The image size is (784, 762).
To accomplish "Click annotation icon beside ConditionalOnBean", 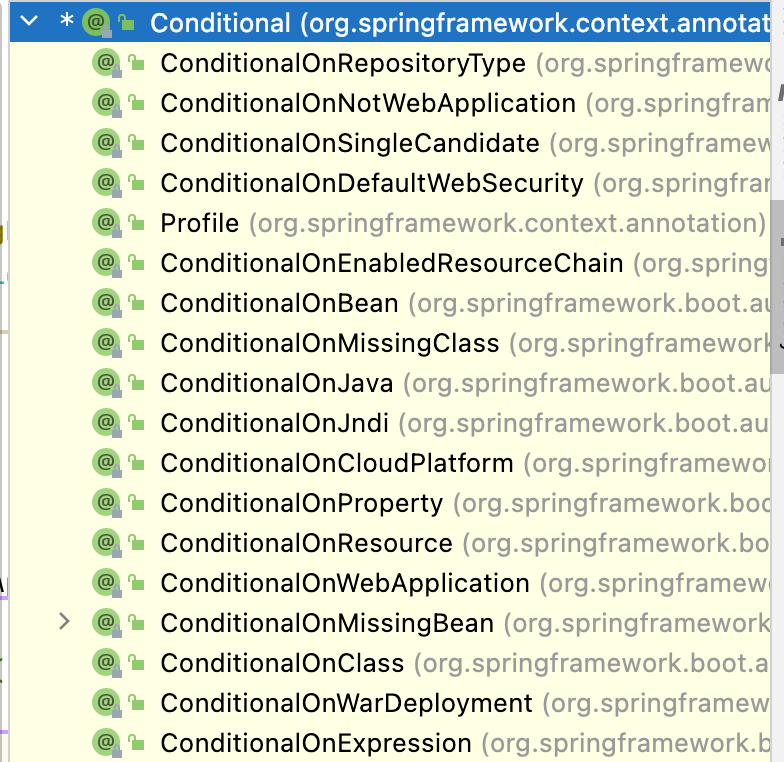I will click(x=104, y=303).
